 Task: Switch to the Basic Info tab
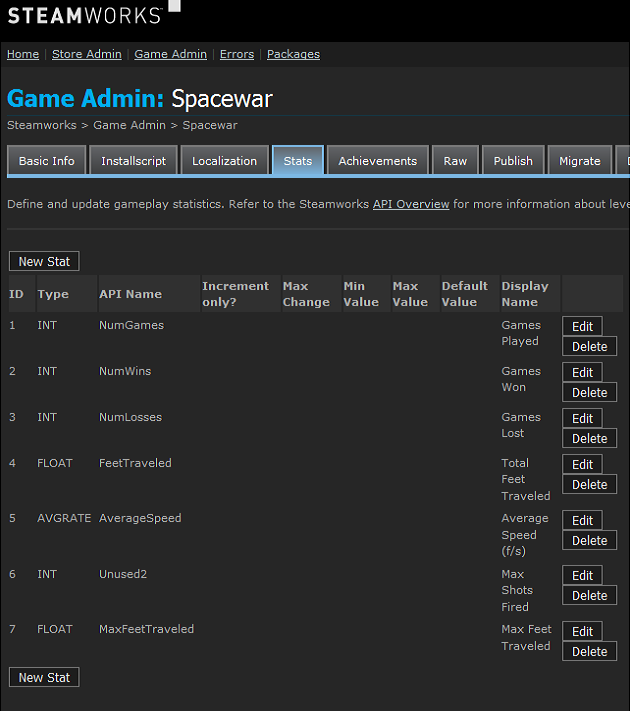point(47,161)
